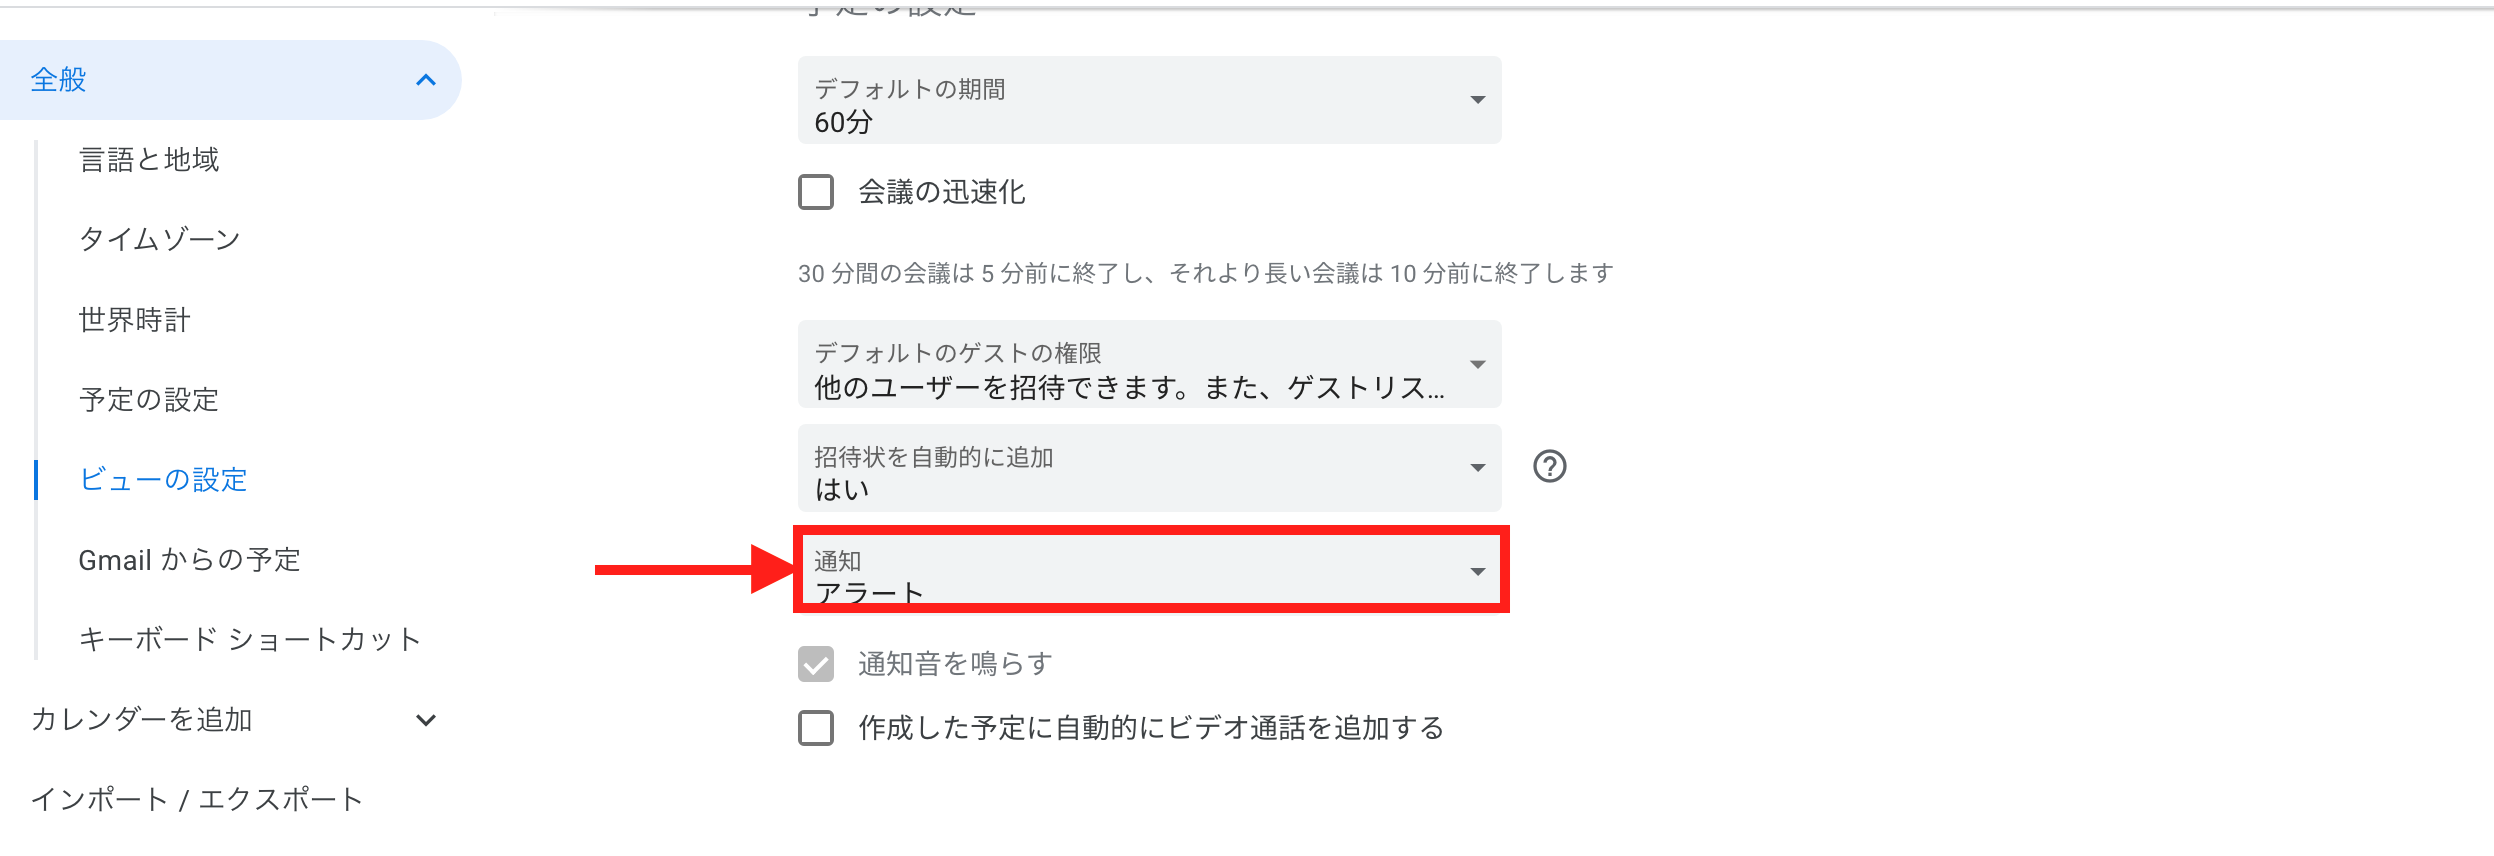Open the デフォルトの期間 dropdown showing 60分
Viewport: 2494px width, 856px height.
point(1150,100)
